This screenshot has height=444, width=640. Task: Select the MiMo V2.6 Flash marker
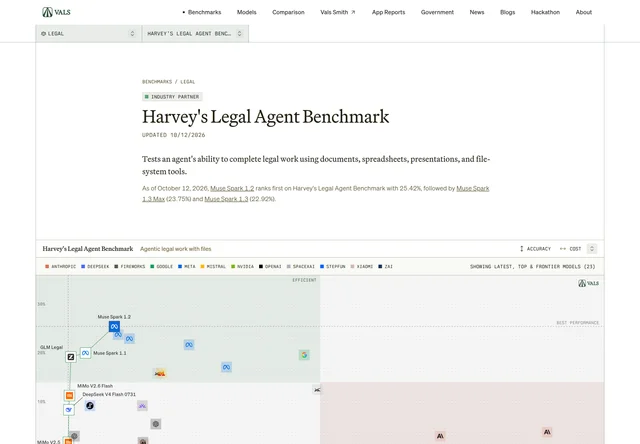click(x=69, y=395)
